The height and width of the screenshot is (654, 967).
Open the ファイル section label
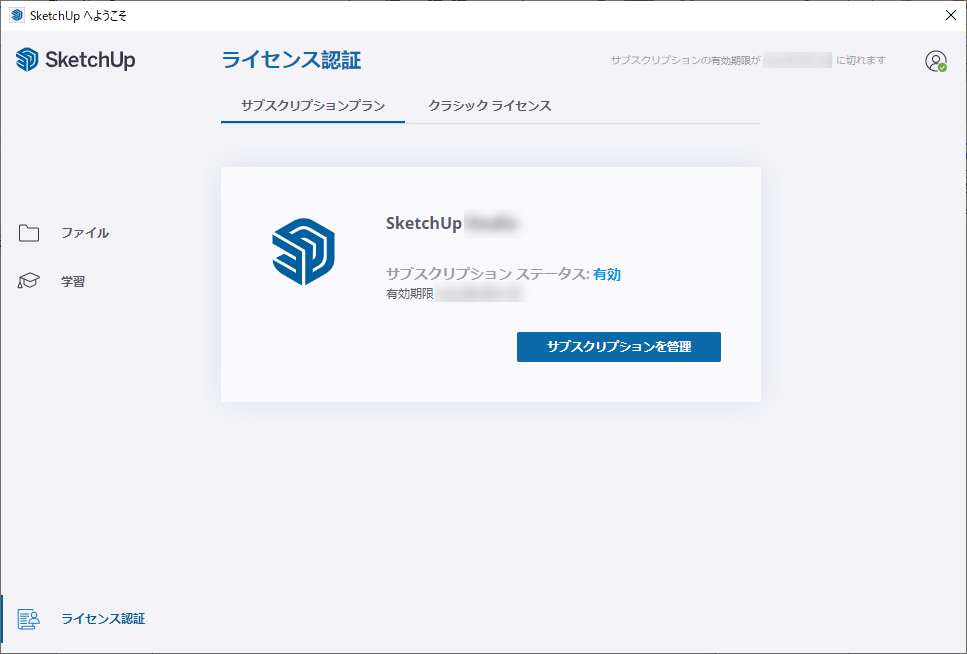pos(85,233)
